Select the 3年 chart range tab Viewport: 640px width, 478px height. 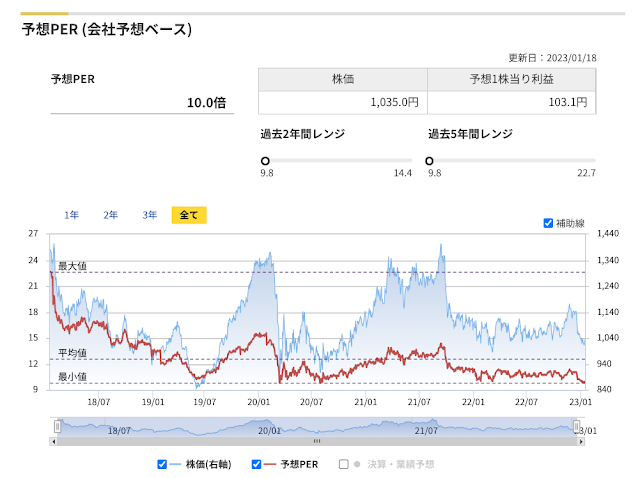click(x=149, y=215)
